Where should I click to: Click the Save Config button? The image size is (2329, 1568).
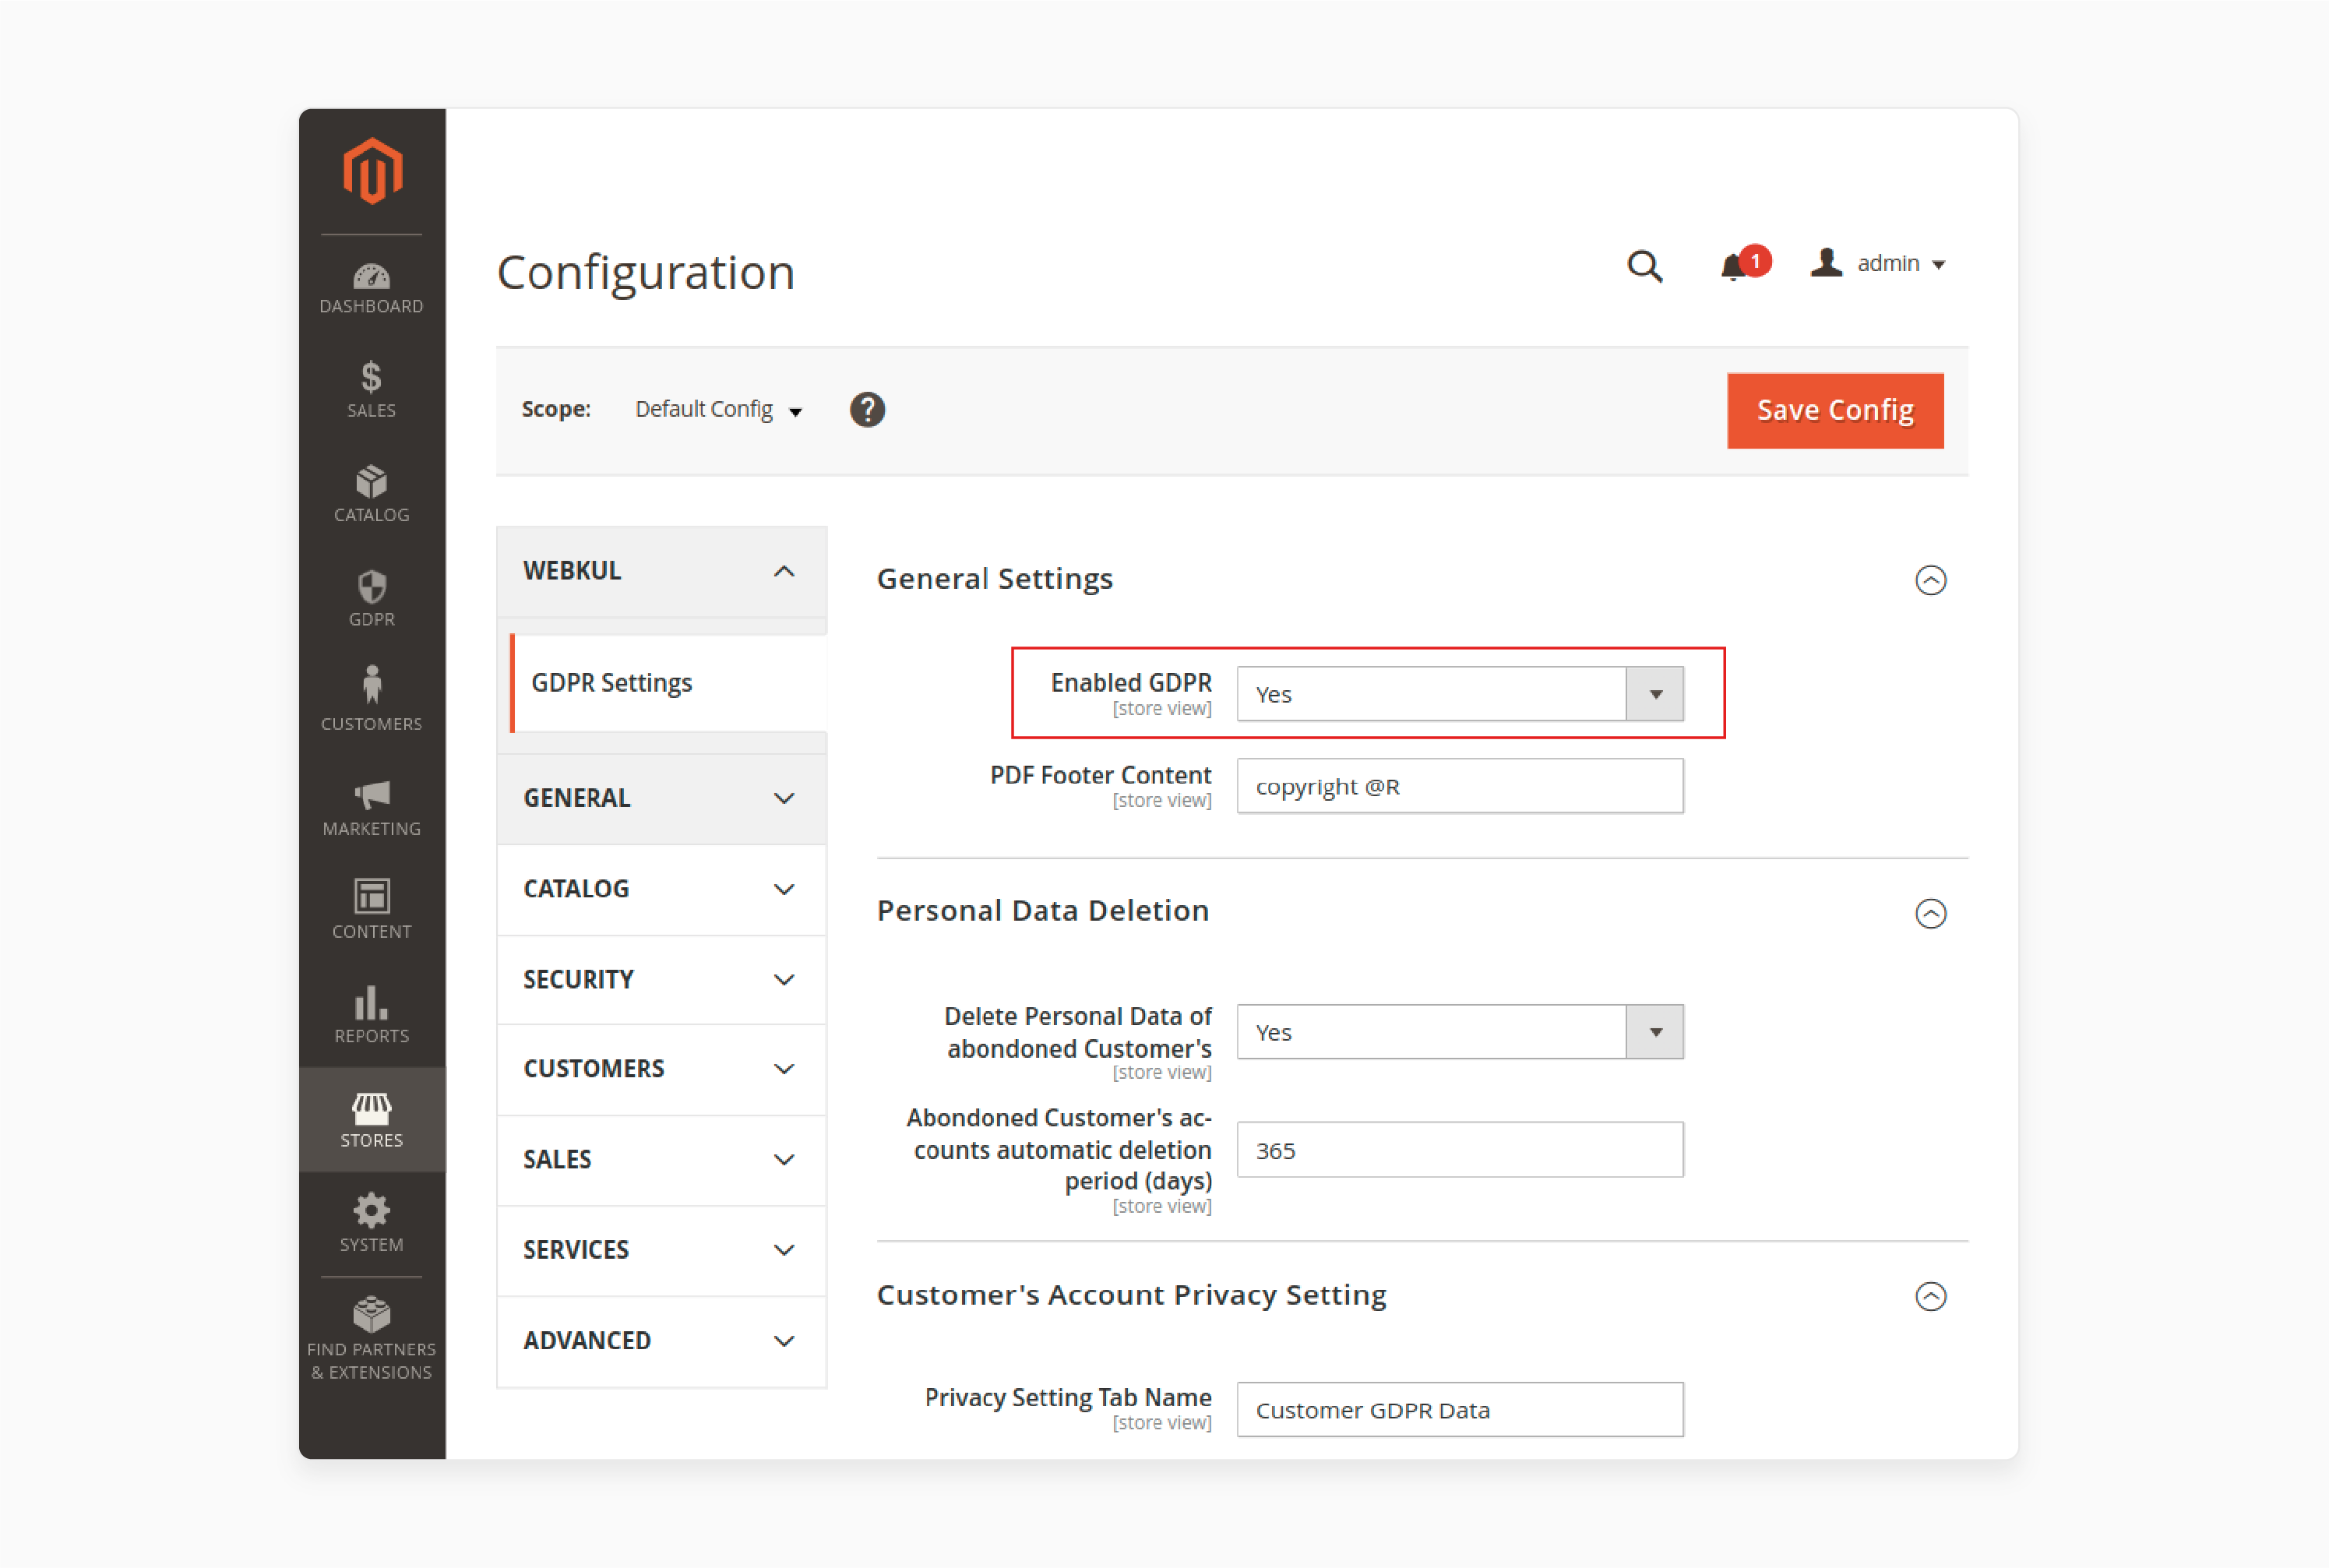[1835, 410]
